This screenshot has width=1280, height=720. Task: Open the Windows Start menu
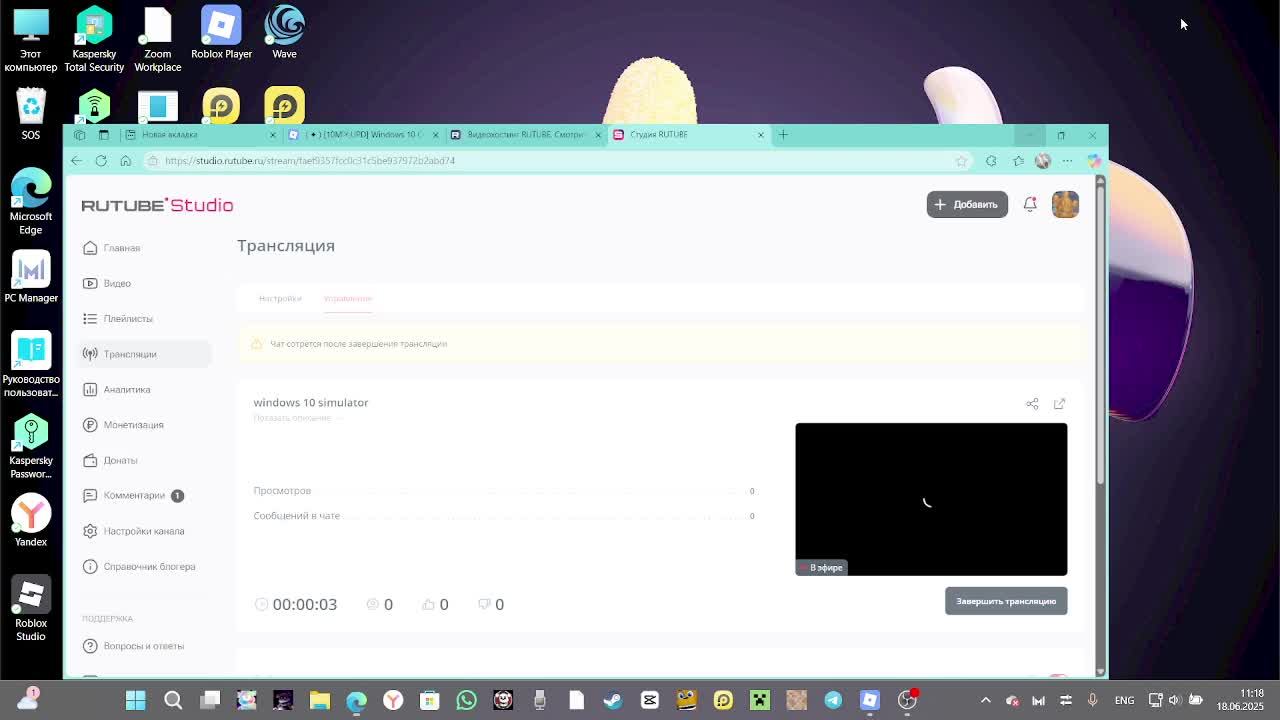point(135,700)
